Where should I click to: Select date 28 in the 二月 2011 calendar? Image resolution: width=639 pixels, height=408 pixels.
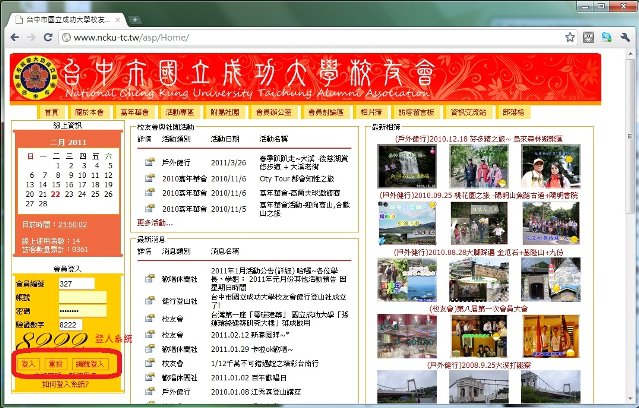(x=43, y=203)
